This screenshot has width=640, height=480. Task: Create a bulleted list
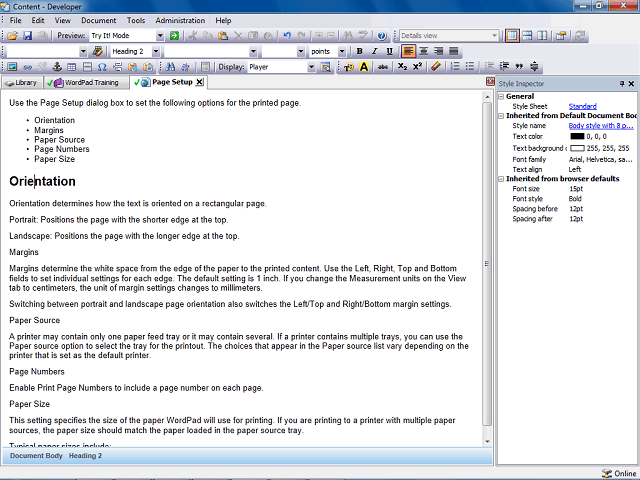tap(470, 67)
